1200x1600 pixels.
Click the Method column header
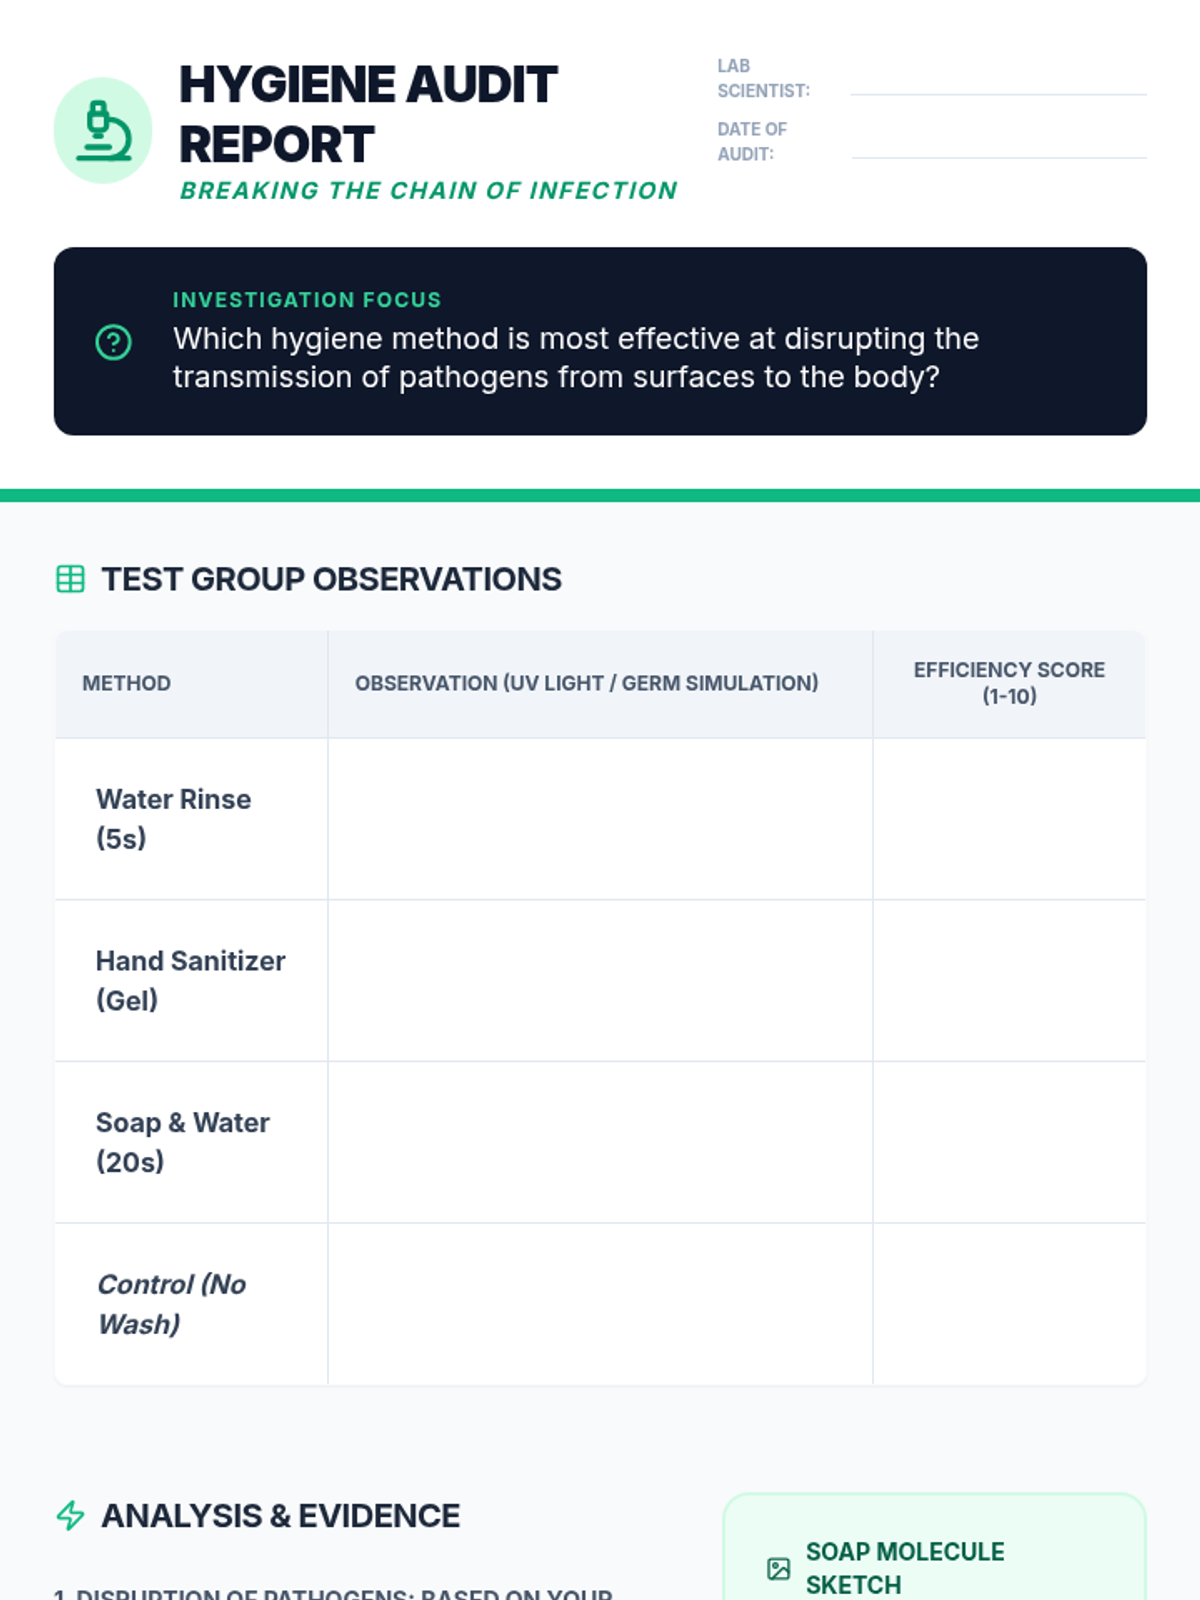[127, 683]
